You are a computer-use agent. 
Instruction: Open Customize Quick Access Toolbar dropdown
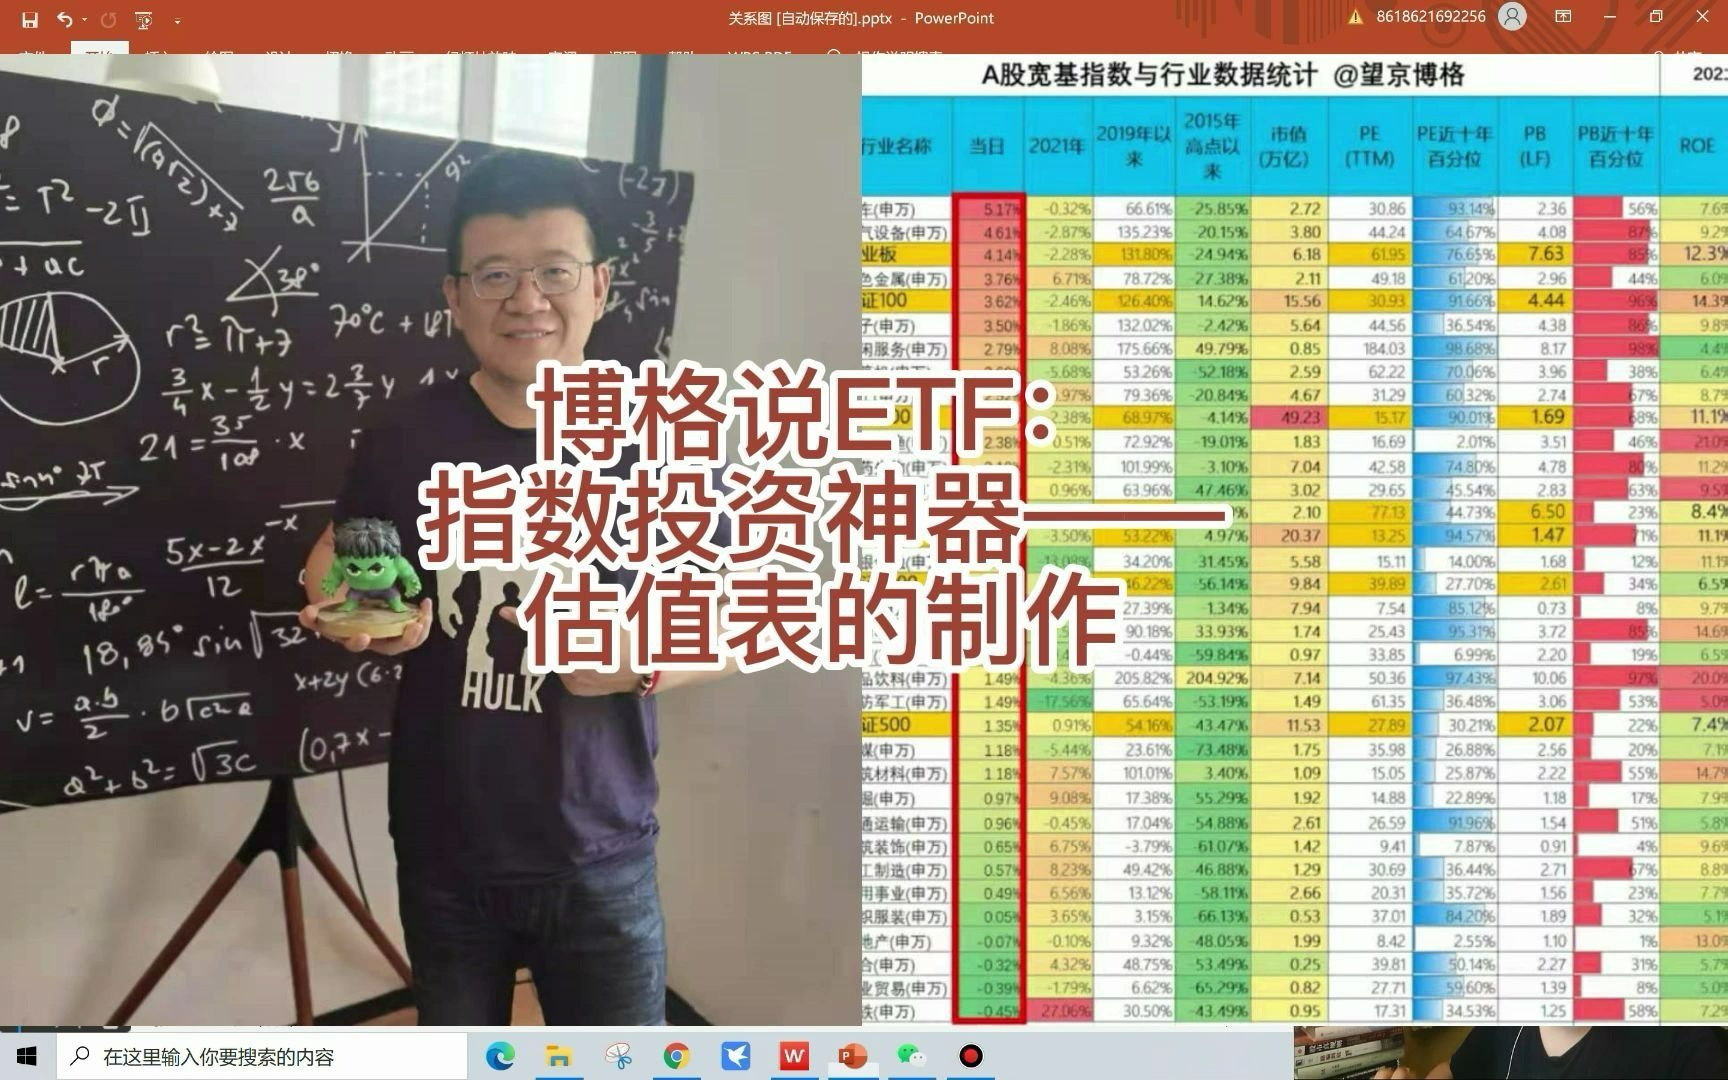click(177, 20)
